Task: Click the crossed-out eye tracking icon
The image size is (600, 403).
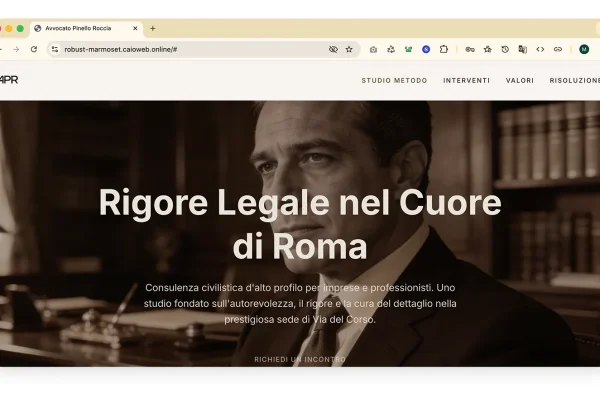Action: (333, 49)
